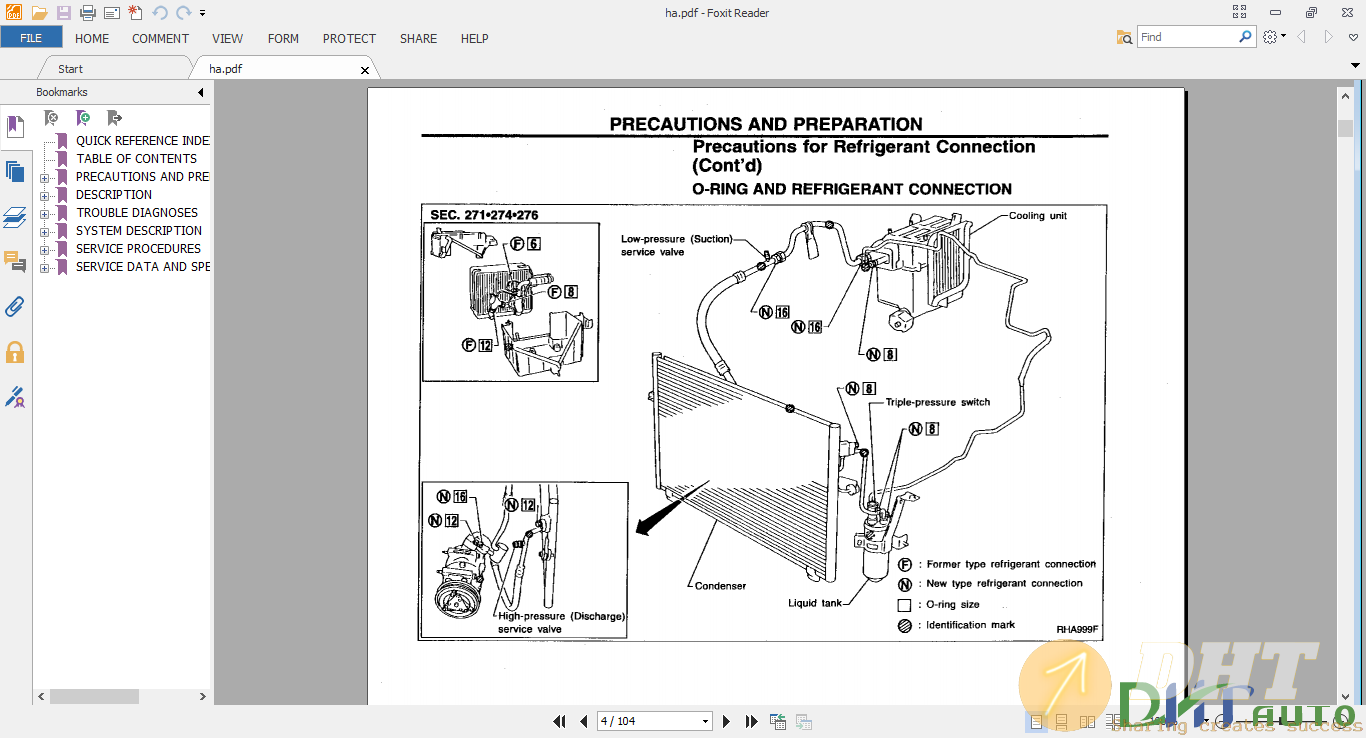The width and height of the screenshot is (1366, 738).
Task: Go to the previous page
Action: tap(583, 721)
